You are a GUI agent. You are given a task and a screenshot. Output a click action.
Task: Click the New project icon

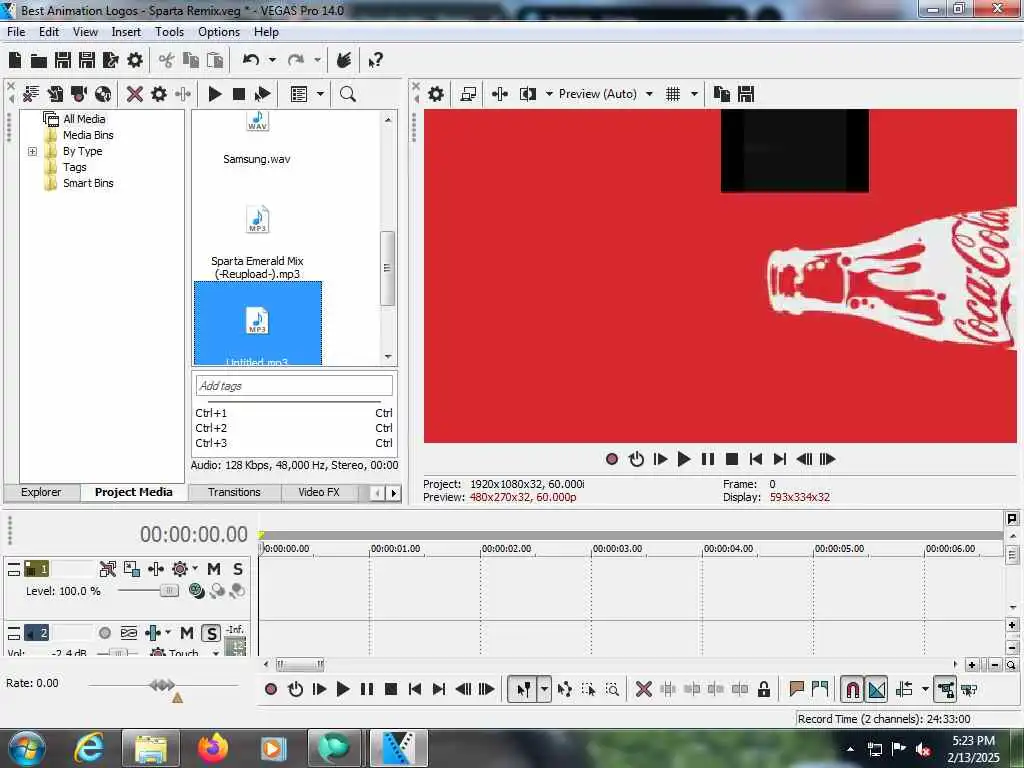coord(15,61)
